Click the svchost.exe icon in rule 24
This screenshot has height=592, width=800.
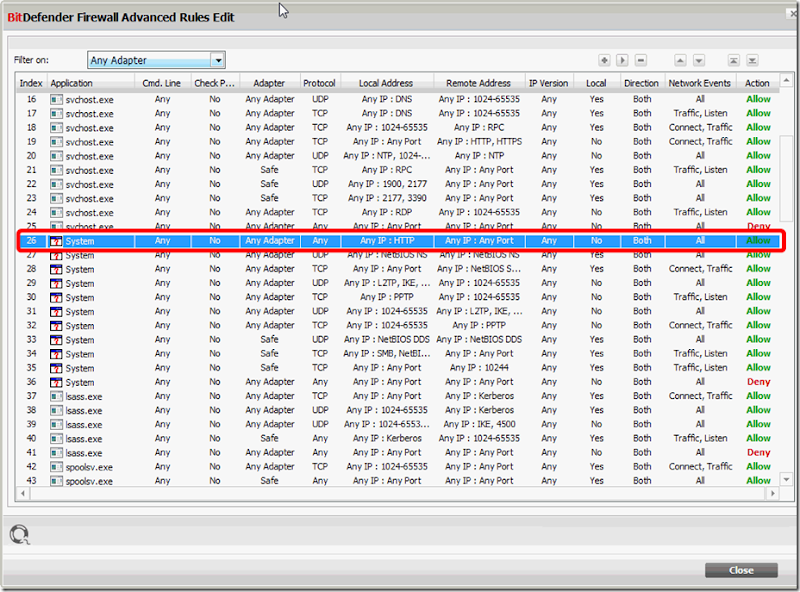[x=56, y=212]
